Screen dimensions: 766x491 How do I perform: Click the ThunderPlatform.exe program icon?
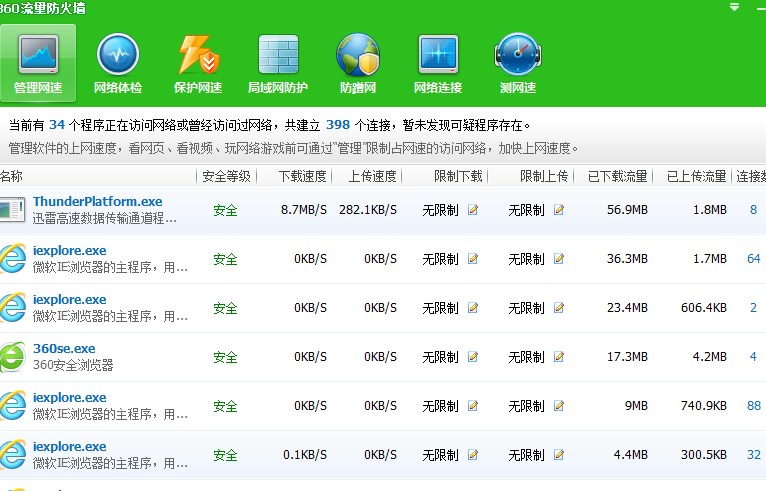pyautogui.click(x=12, y=210)
